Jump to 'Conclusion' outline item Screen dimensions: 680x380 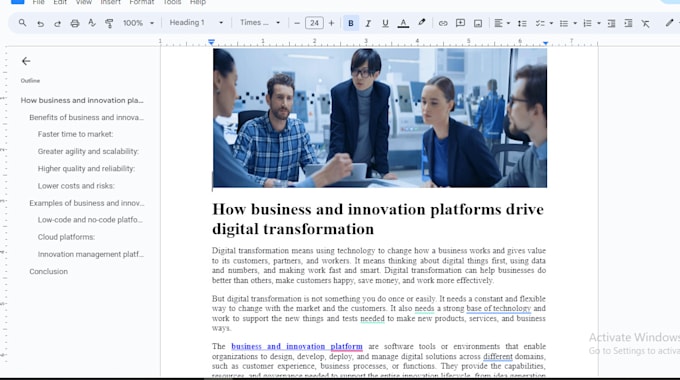pos(49,272)
